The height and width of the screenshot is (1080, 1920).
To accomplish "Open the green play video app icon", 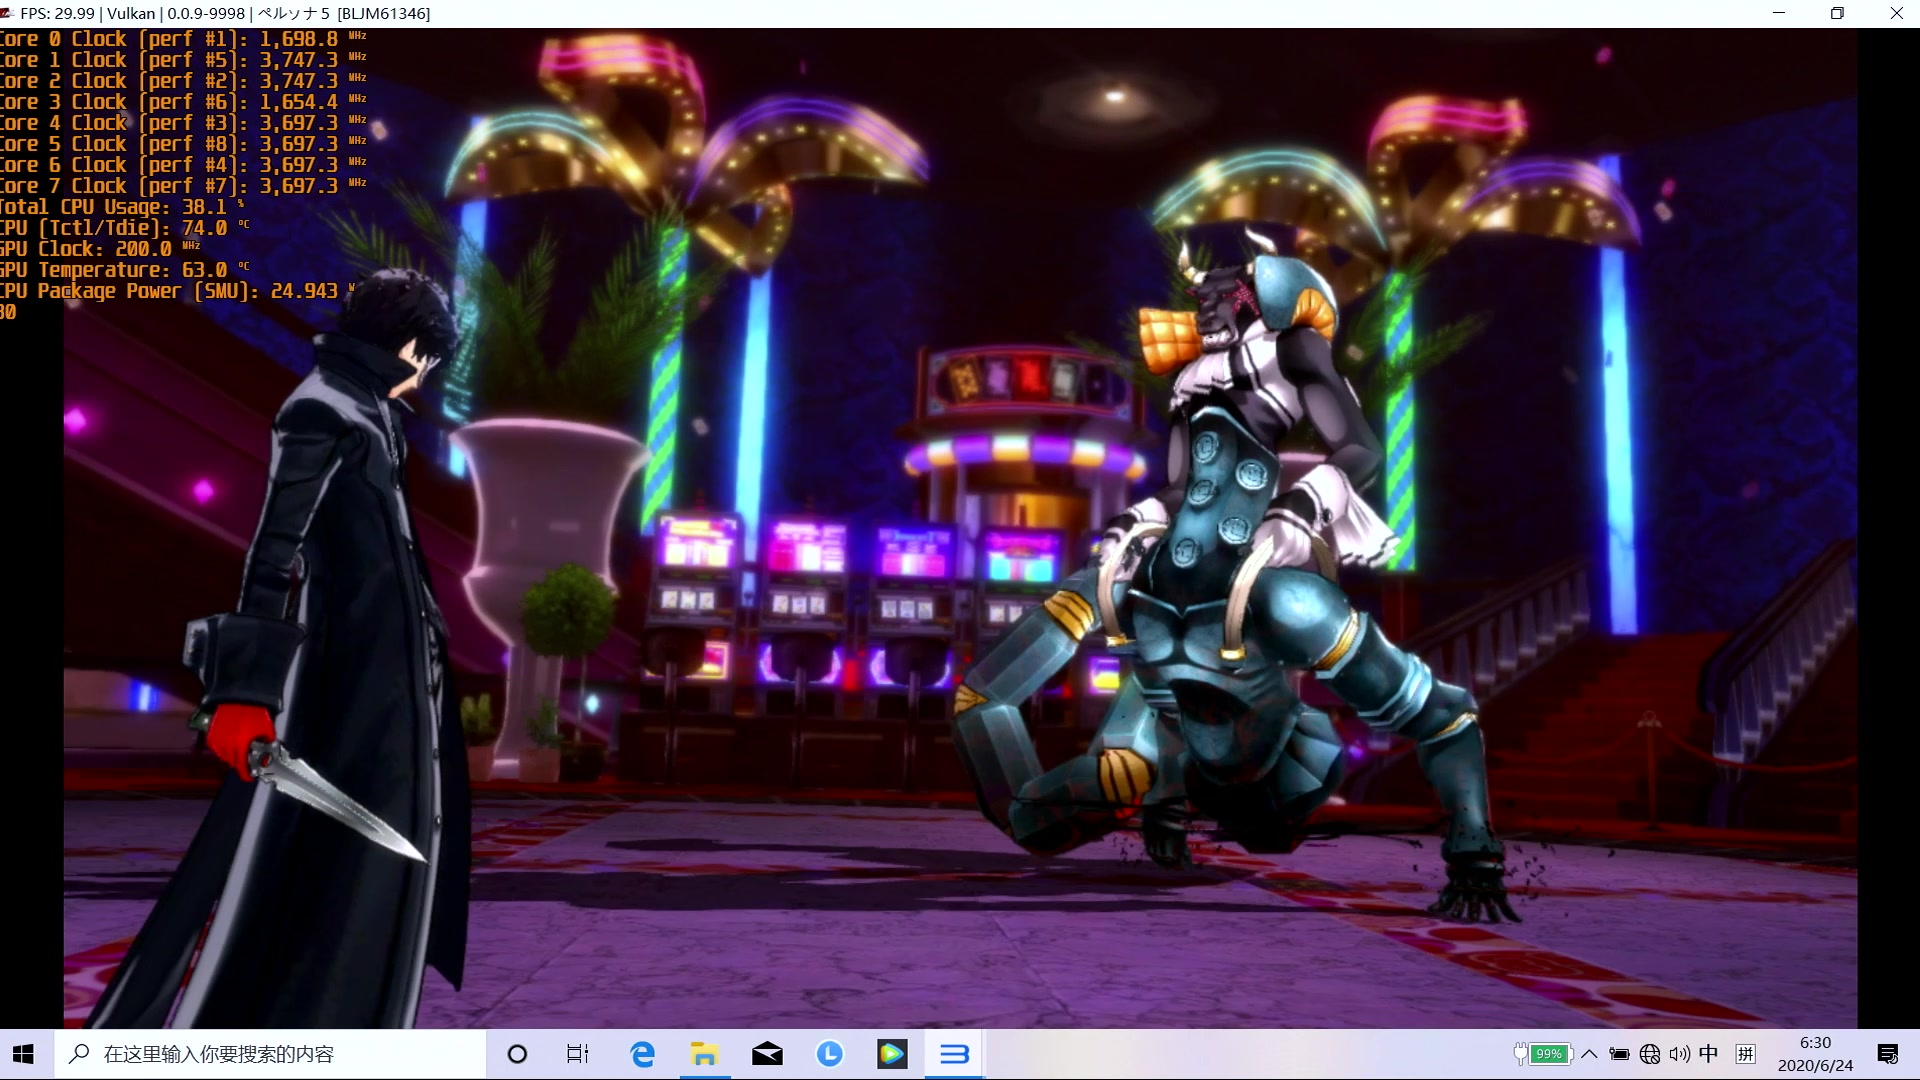I will point(892,1054).
